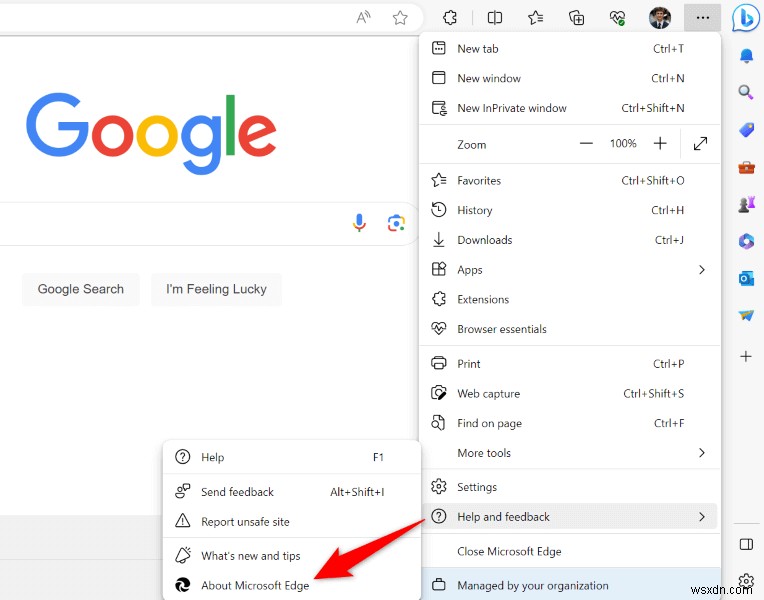764x600 pixels.
Task: Open Tools briefcase icon in sidebar
Action: coord(746,168)
